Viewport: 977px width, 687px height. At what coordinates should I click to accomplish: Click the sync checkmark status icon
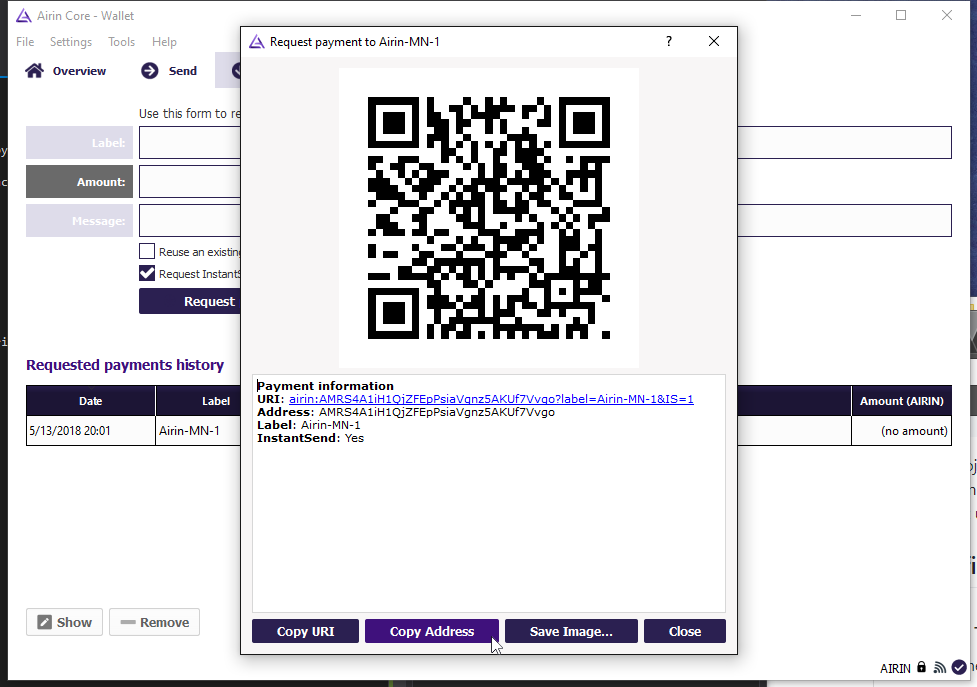click(959, 668)
